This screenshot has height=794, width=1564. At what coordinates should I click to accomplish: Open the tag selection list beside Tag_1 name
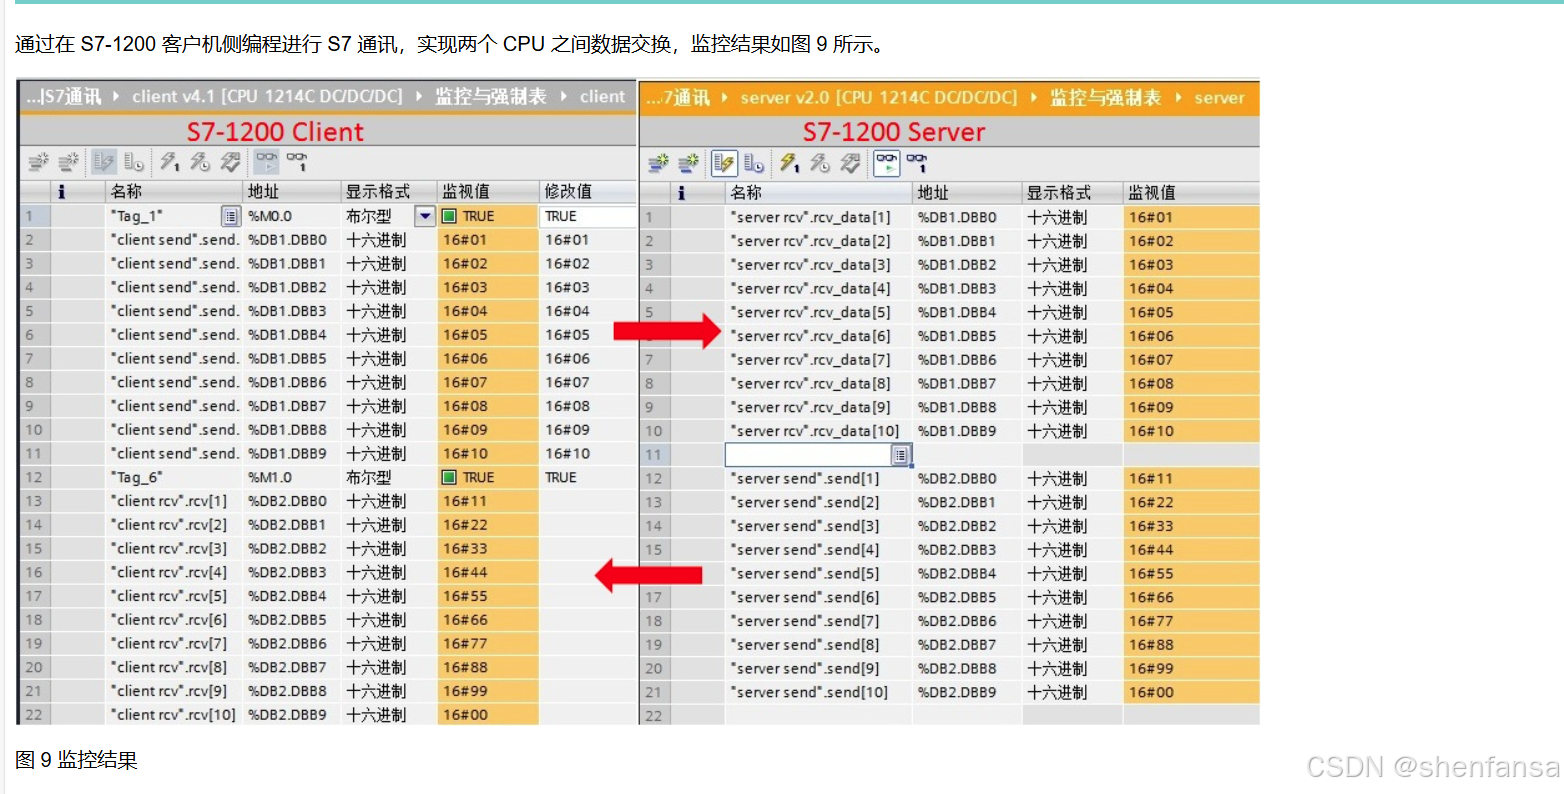pyautogui.click(x=229, y=214)
